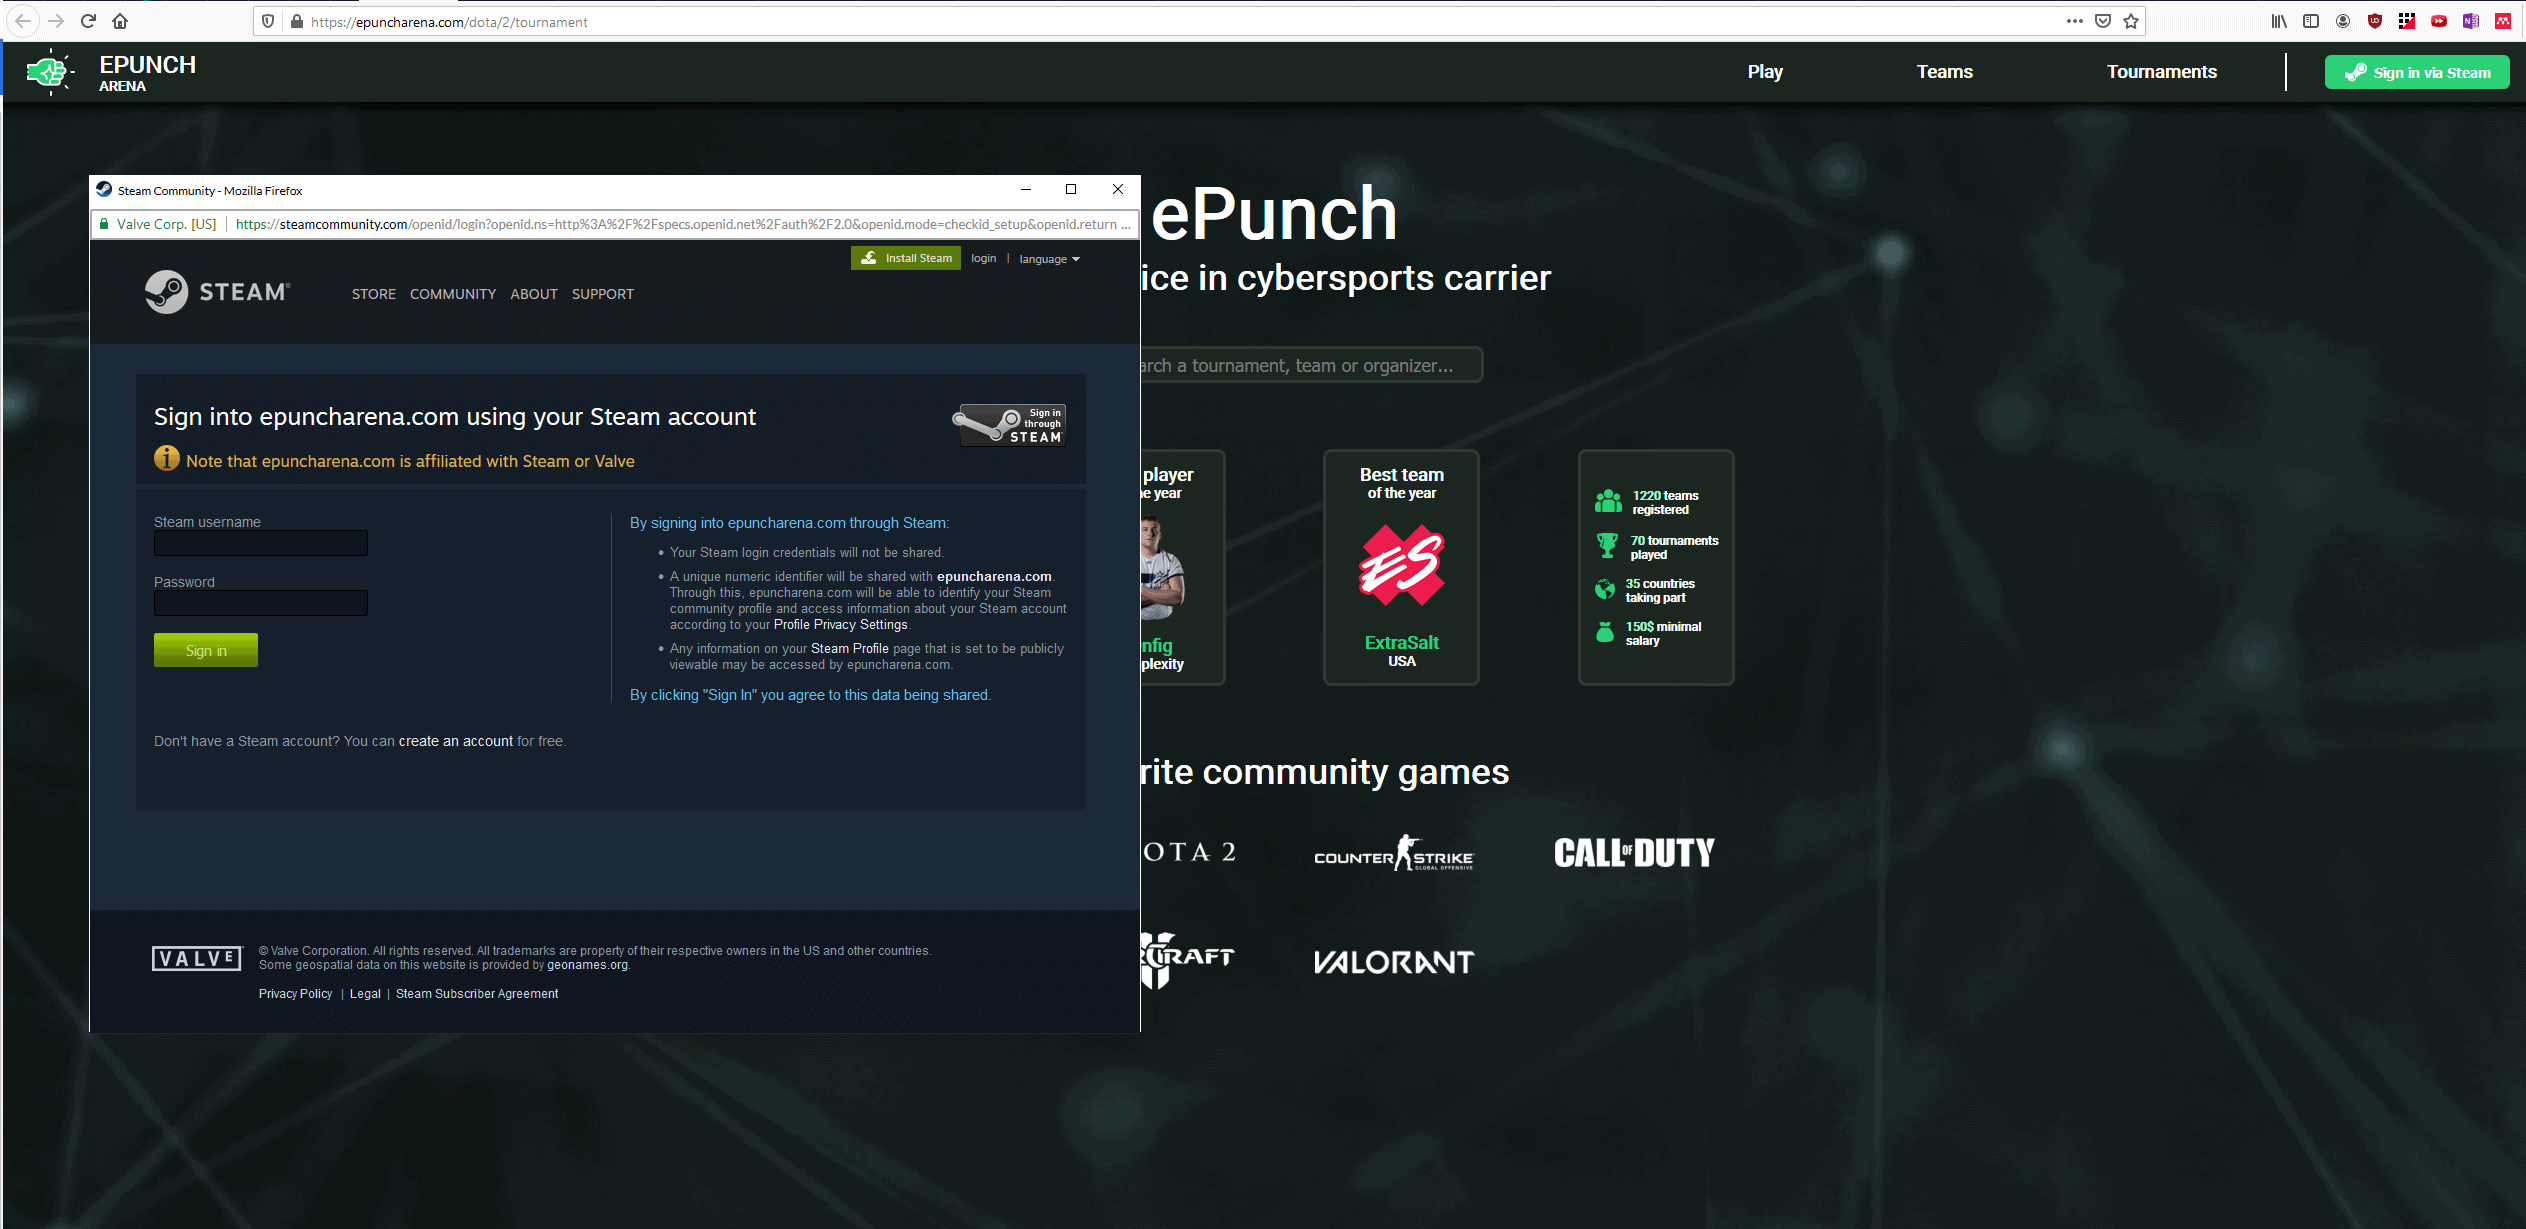
Task: Open the Teams menu item
Action: click(x=1944, y=72)
